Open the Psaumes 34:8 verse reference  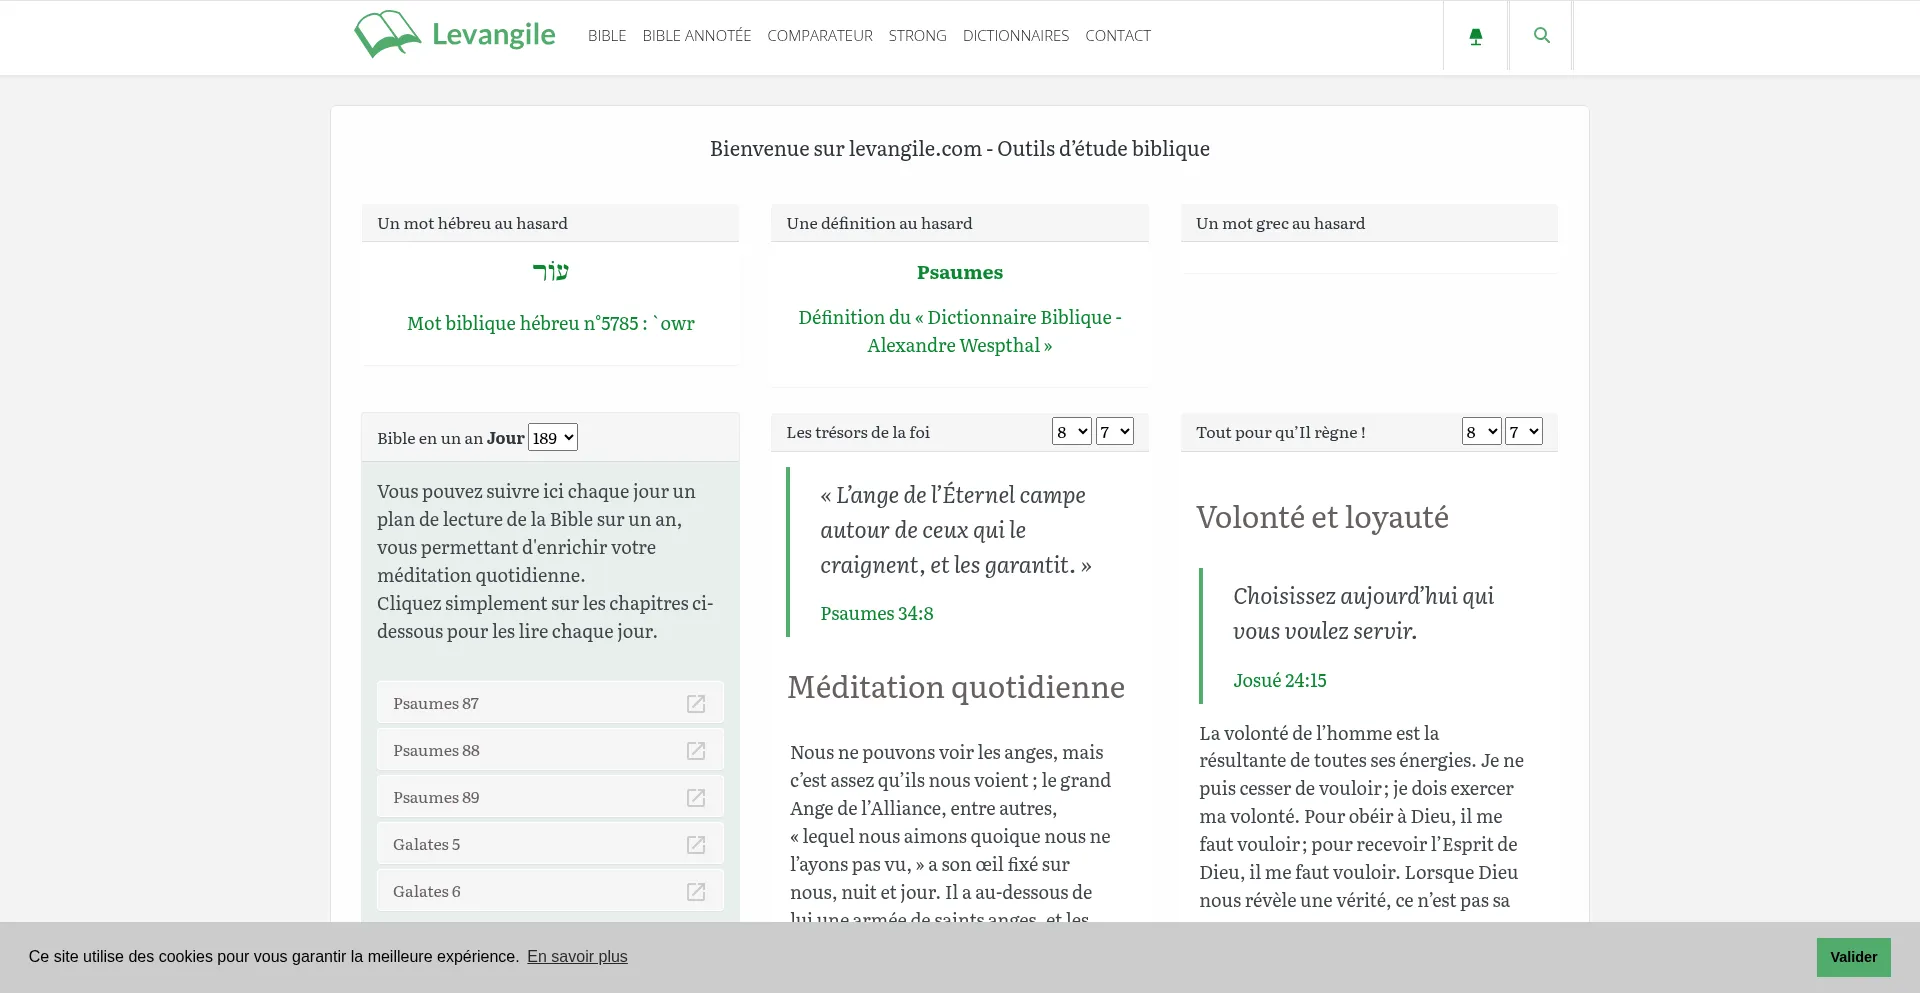coord(877,613)
